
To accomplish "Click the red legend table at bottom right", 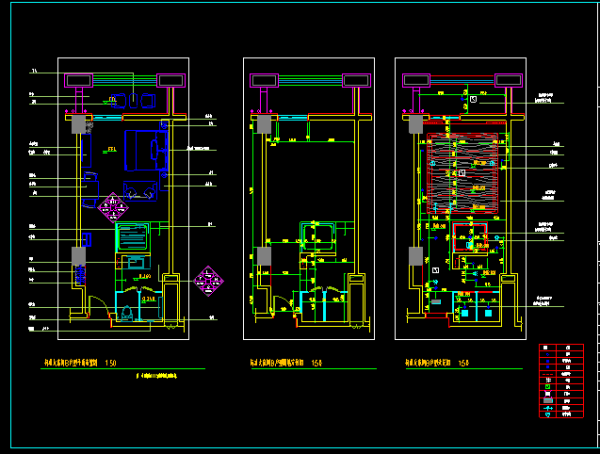I will [561, 382].
